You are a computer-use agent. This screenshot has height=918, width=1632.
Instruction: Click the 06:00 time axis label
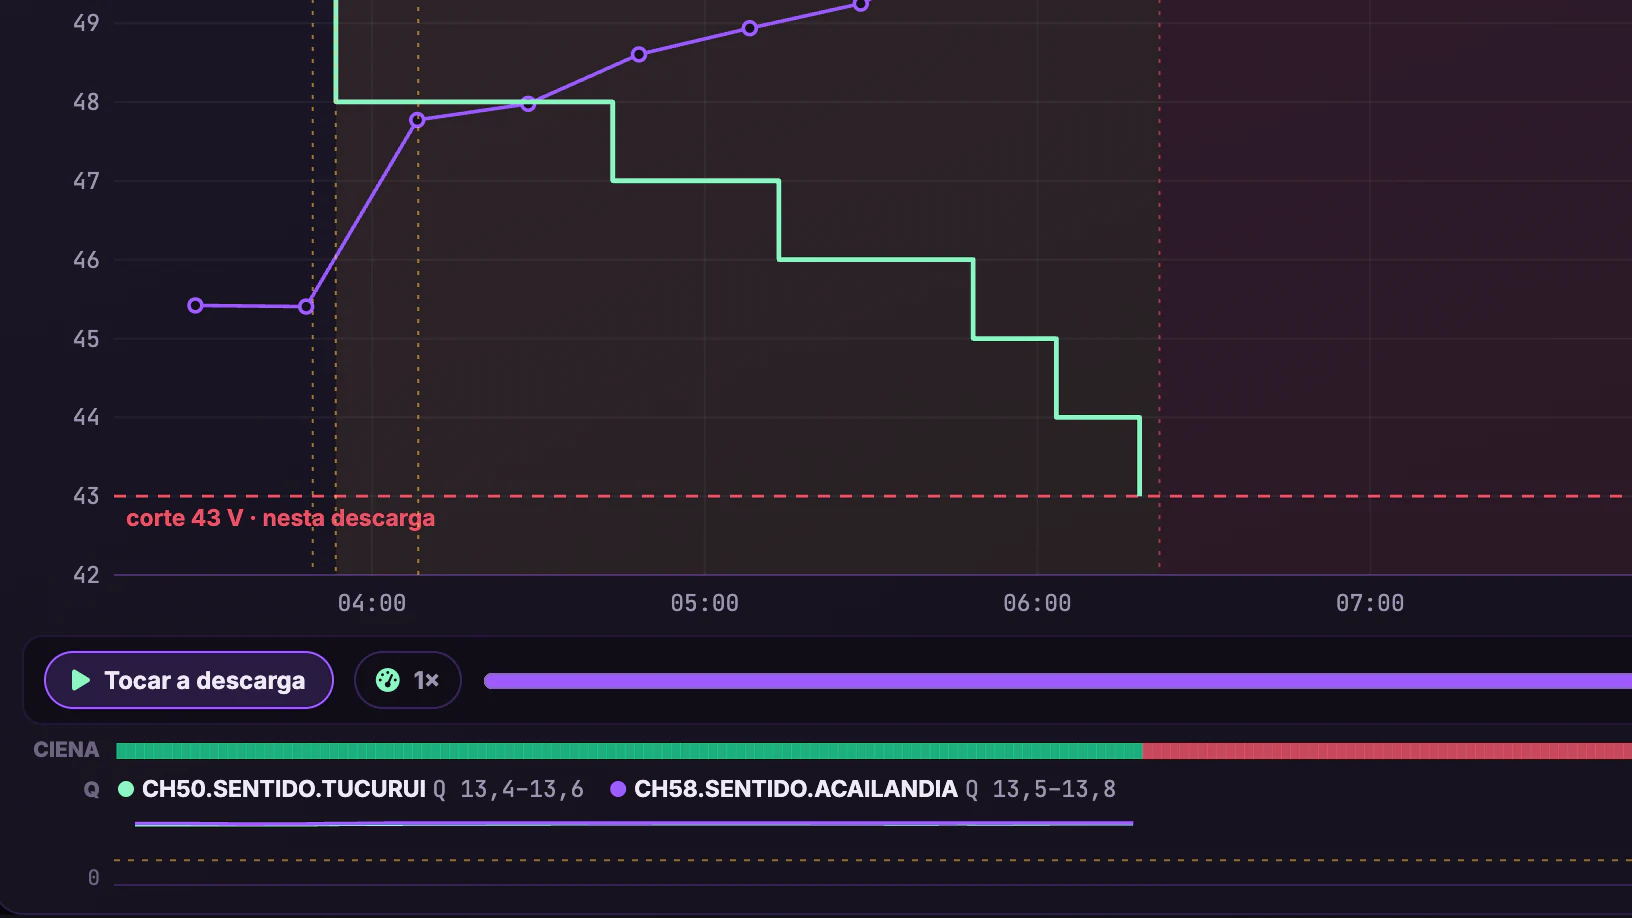(1037, 603)
